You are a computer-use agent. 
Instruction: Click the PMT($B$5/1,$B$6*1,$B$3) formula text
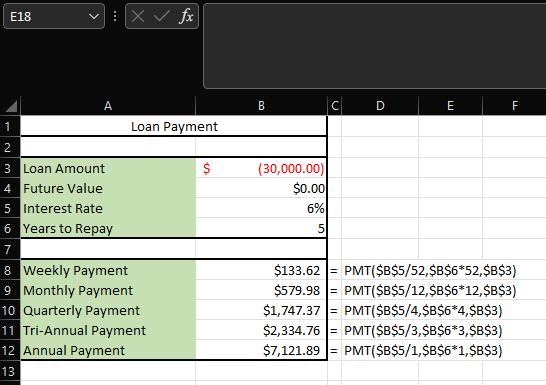(x=423, y=351)
